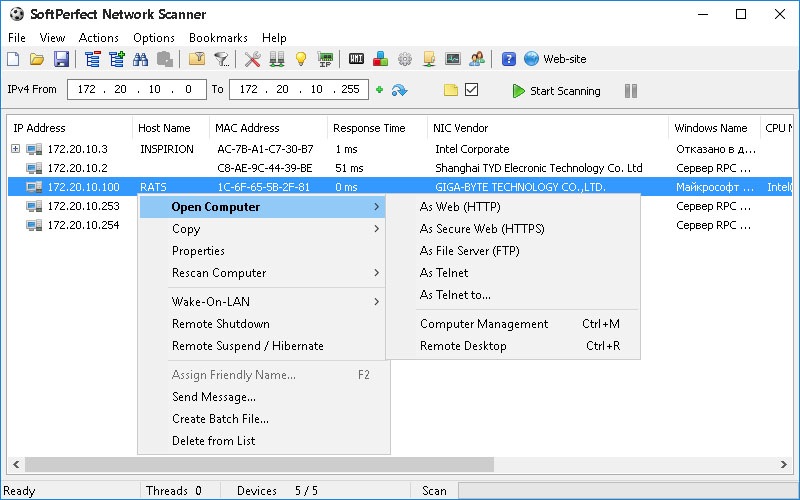Open the Help menu

[x=274, y=38]
